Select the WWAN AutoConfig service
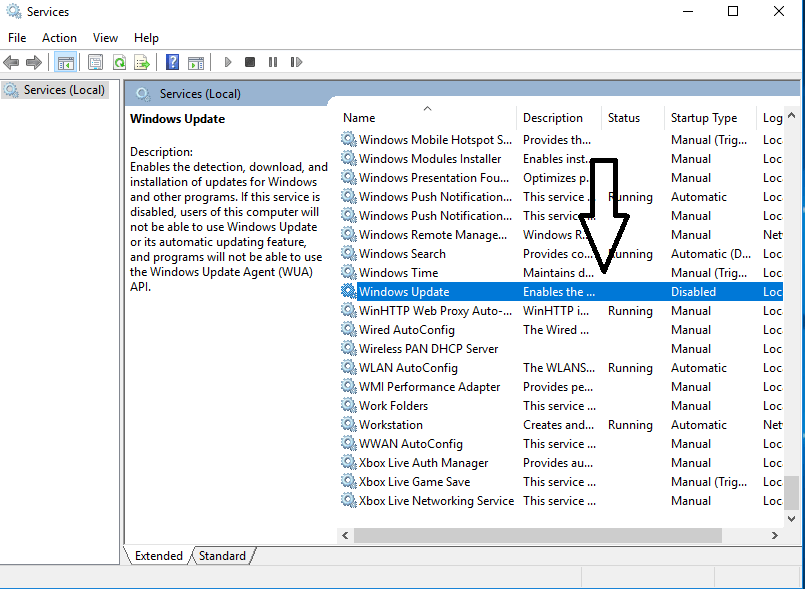Image resolution: width=805 pixels, height=589 pixels. pos(411,444)
